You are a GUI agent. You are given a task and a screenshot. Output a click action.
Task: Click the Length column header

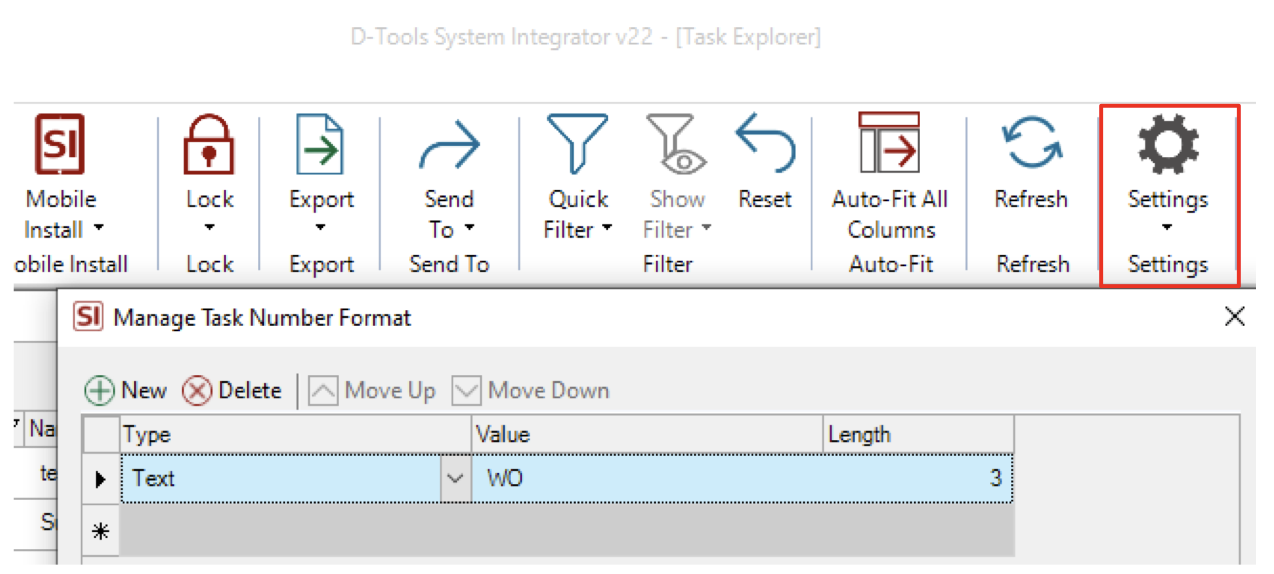(918, 435)
